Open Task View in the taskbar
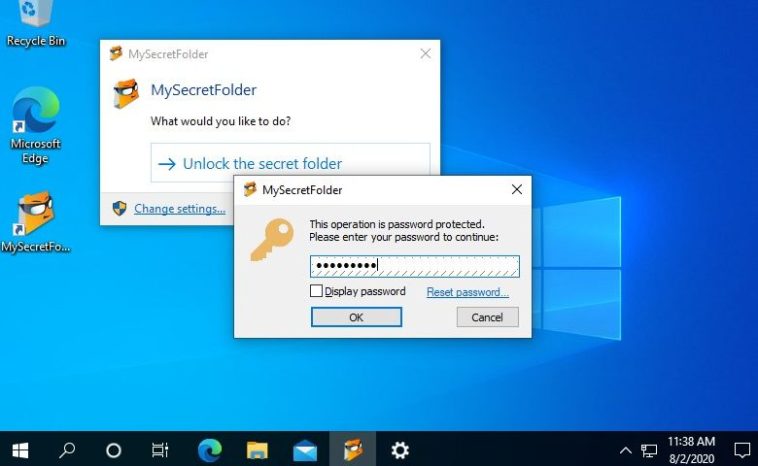This screenshot has height=466, width=758. 160,450
